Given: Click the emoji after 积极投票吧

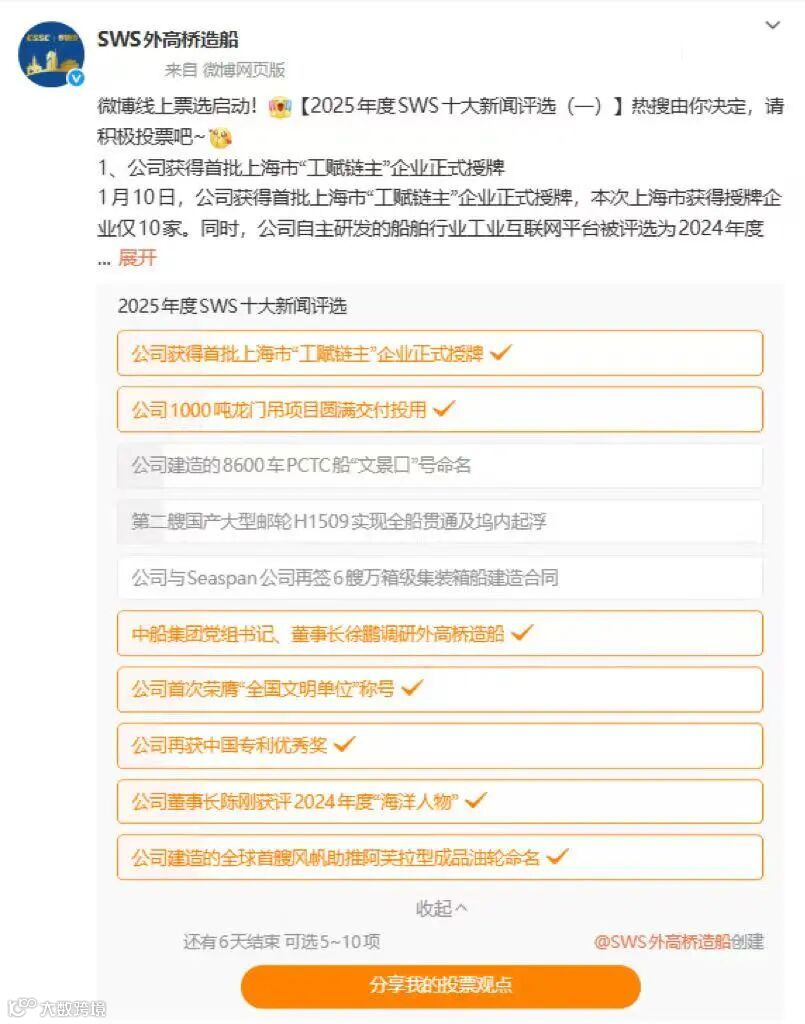Looking at the screenshot, I should (x=220, y=137).
